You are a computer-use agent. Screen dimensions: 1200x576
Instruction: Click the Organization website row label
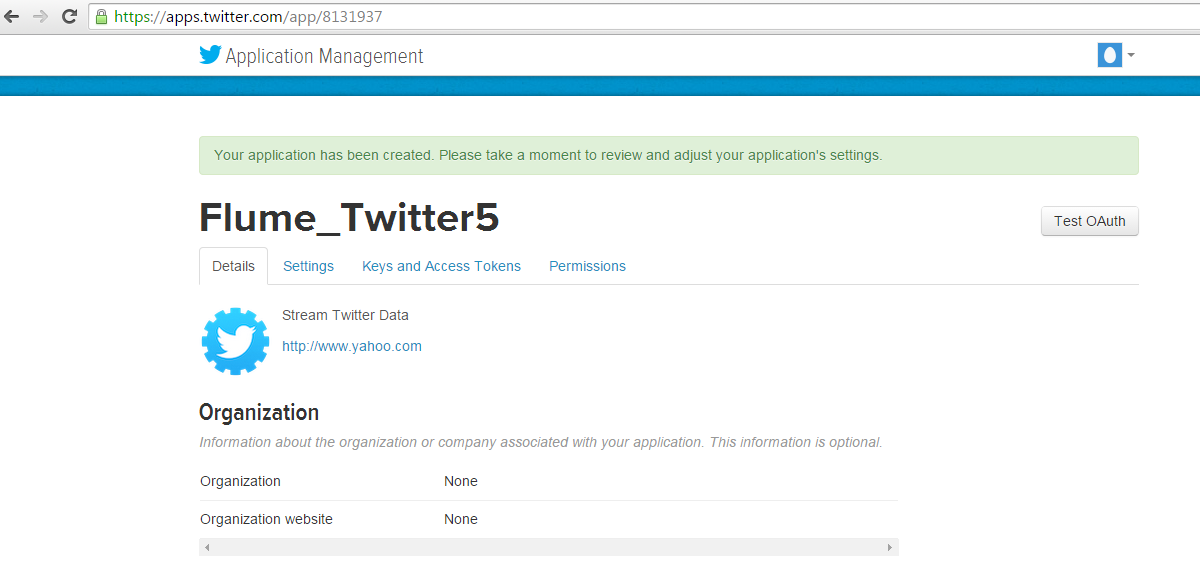point(266,519)
